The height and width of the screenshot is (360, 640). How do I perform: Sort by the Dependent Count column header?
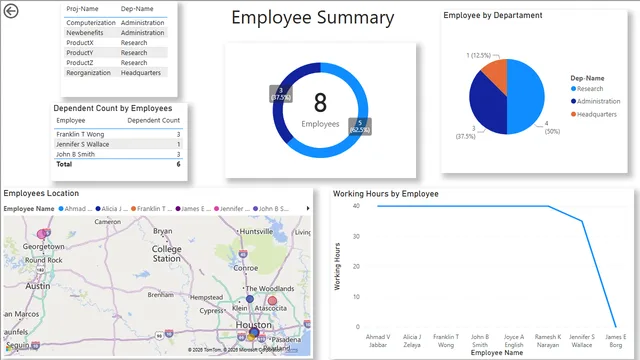[x=153, y=120]
